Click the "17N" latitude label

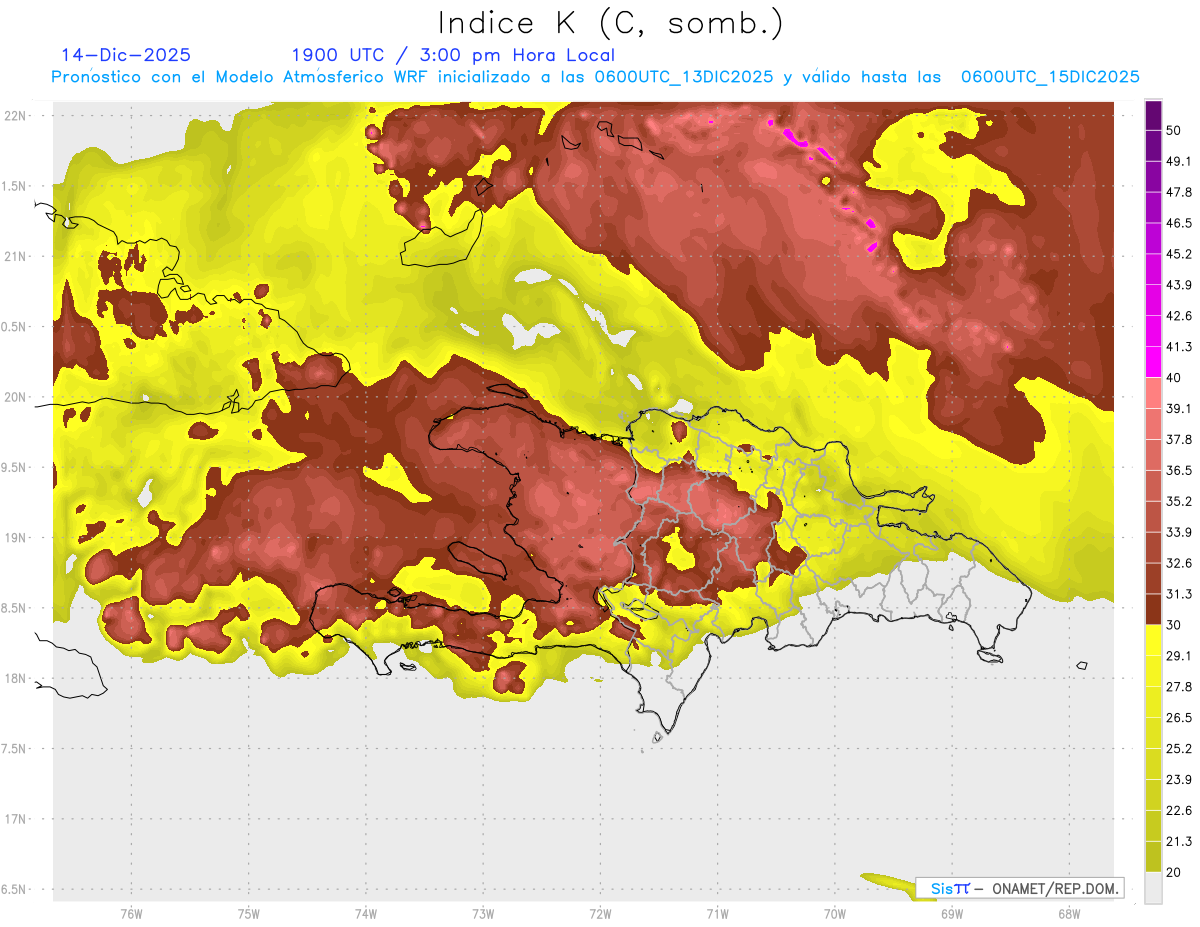17,819
